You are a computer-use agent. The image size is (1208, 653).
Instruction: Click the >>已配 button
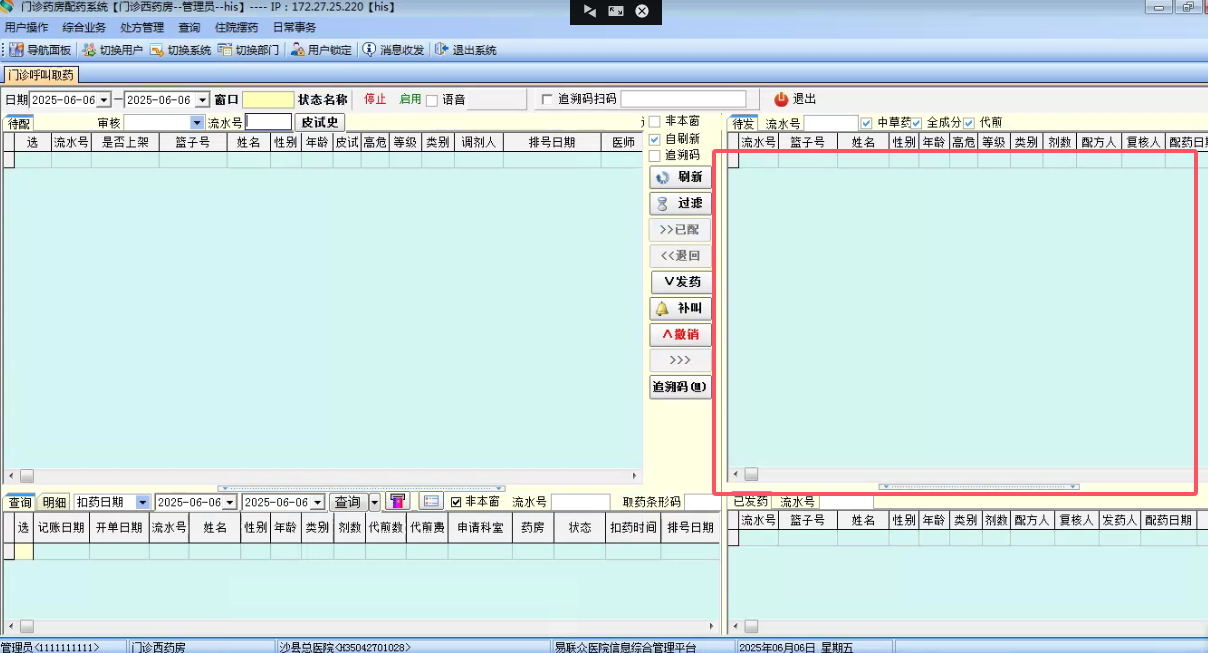pyautogui.click(x=680, y=229)
